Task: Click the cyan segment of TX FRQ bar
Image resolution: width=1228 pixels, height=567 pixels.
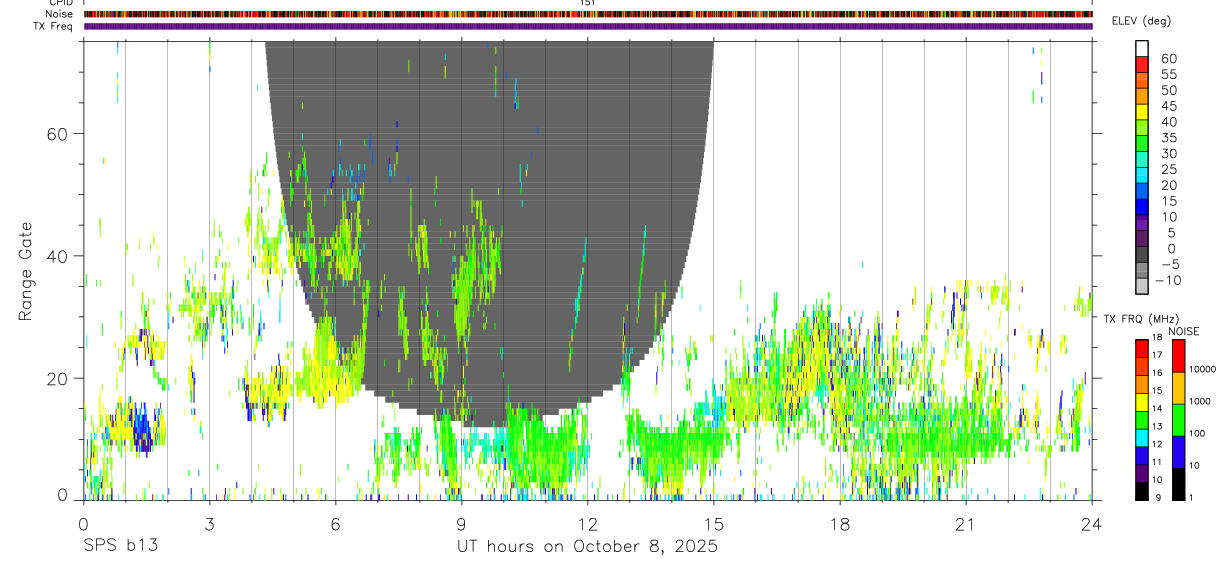Action: point(1142,436)
